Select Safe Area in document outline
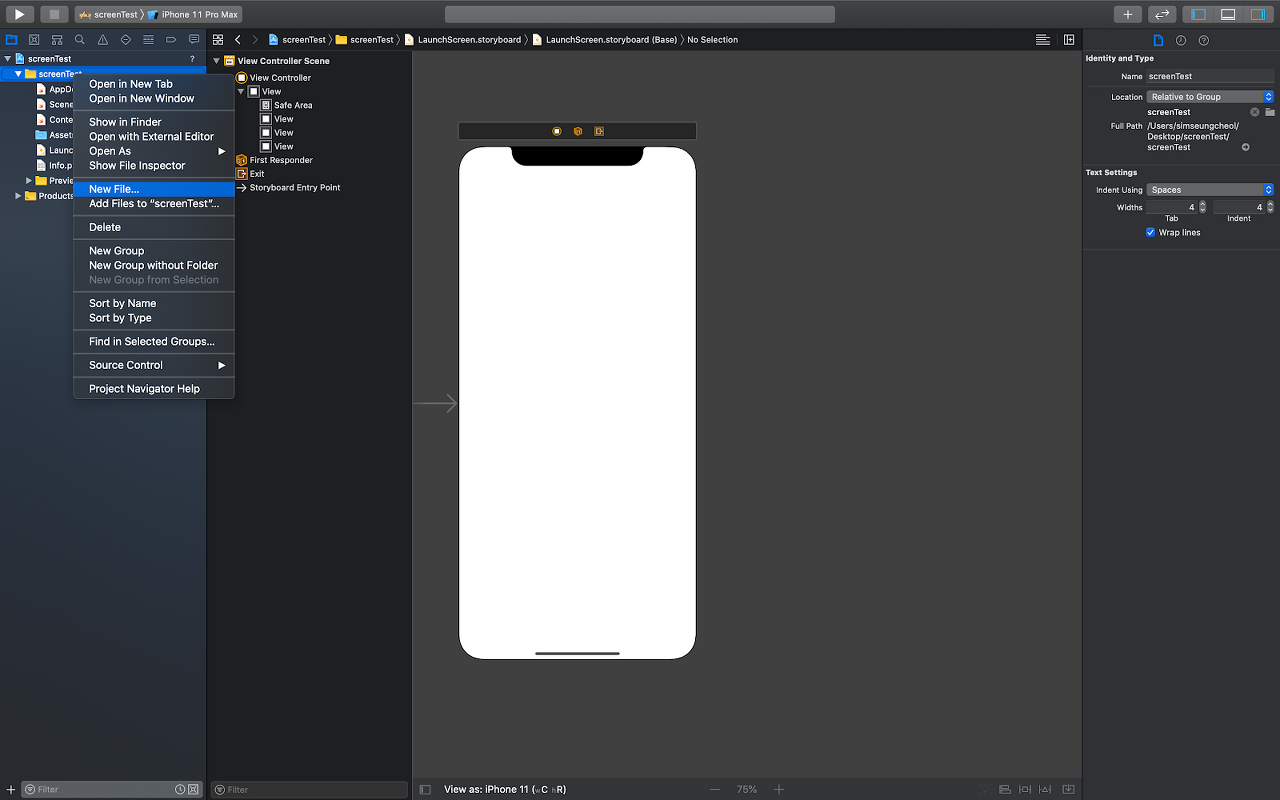This screenshot has height=800, width=1280. point(286,105)
